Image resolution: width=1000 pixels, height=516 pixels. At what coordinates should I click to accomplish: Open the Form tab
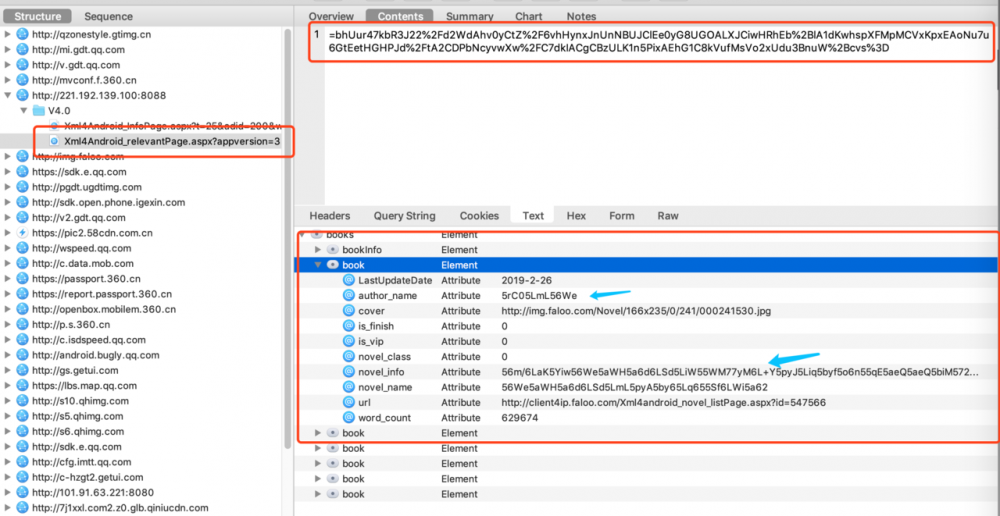[621, 216]
